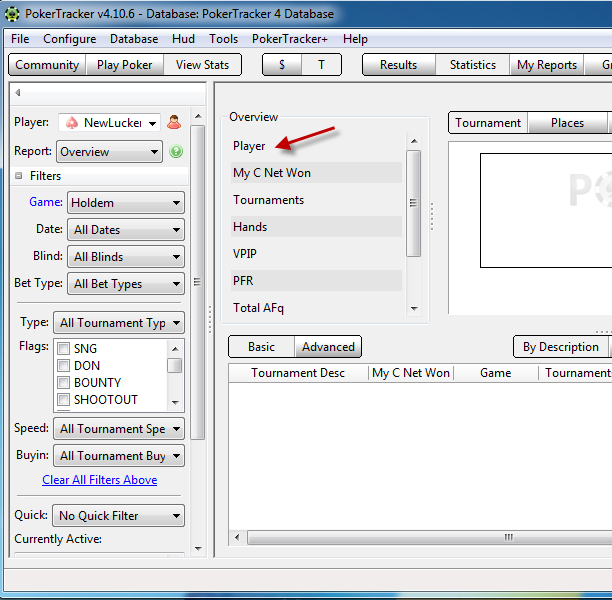Screen dimensions: 612x600
Task: Open the tournament Type dropdown
Action: coord(119,323)
